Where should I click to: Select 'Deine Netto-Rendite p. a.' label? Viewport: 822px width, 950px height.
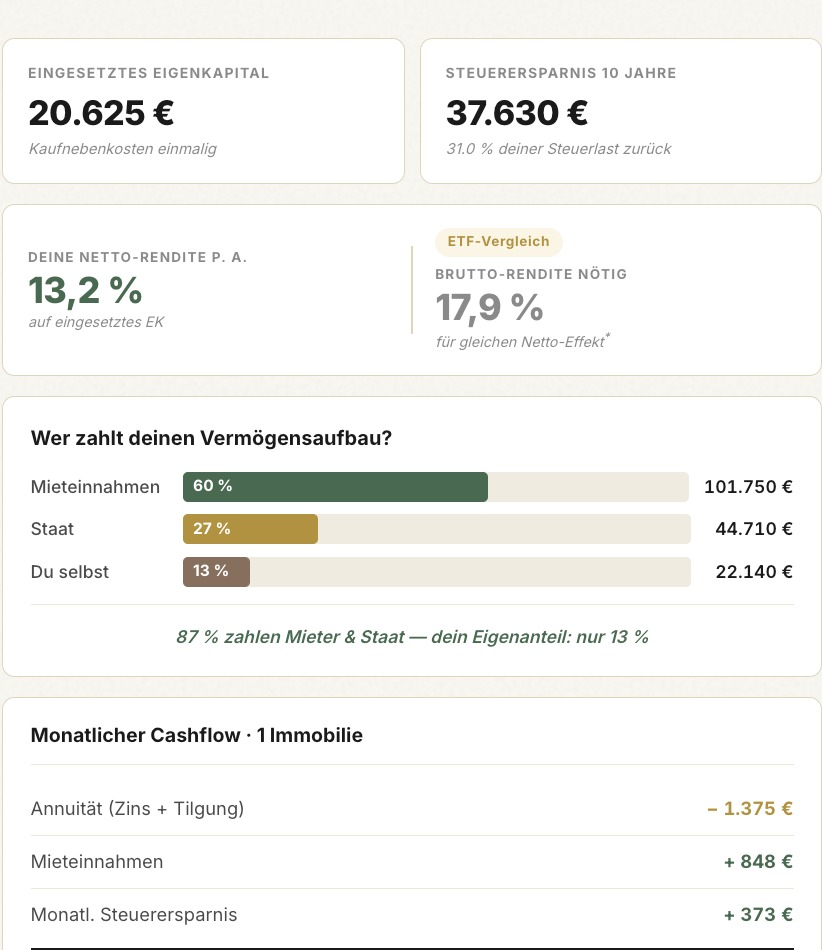(138, 257)
